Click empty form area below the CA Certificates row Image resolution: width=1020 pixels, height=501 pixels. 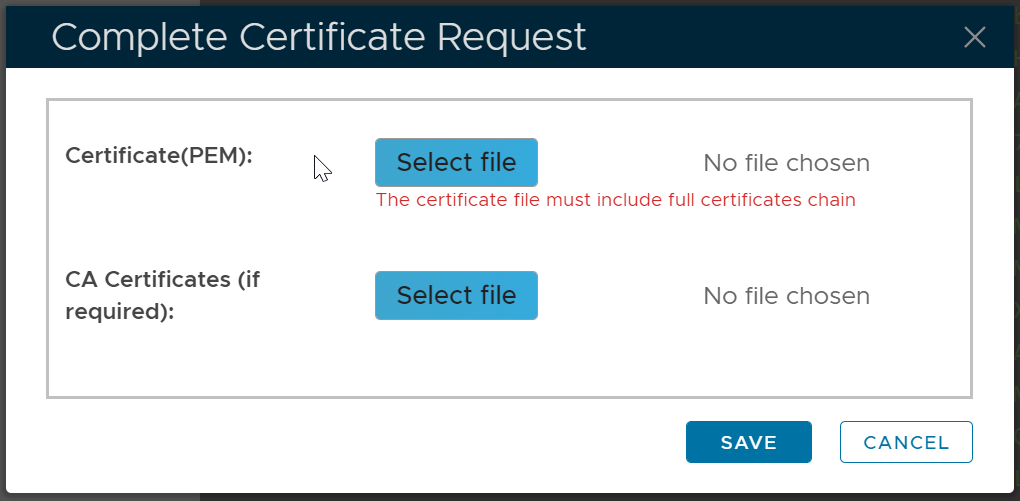(x=500, y=362)
